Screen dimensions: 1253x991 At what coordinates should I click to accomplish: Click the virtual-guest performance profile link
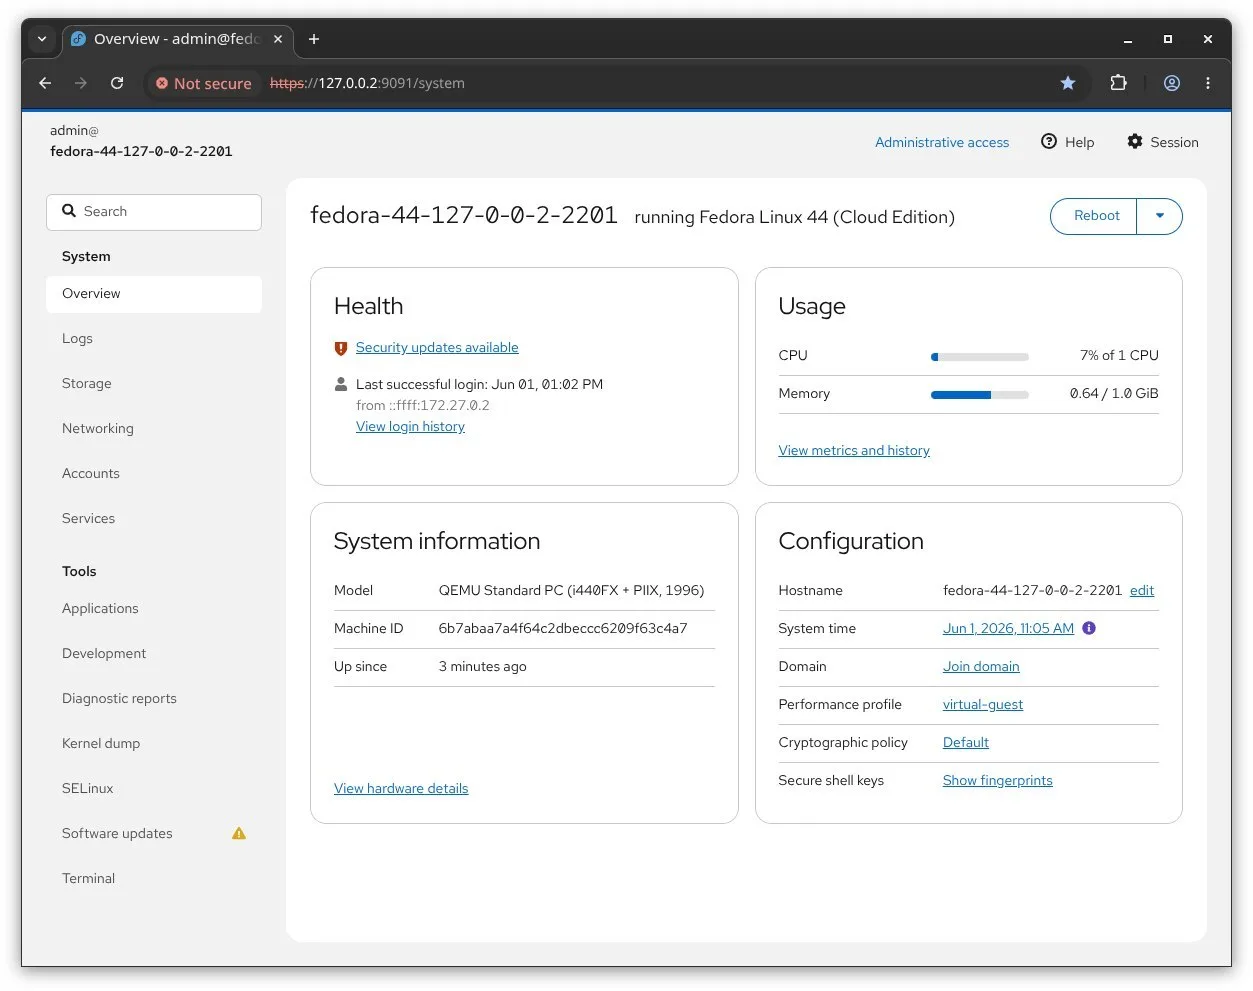coord(983,705)
